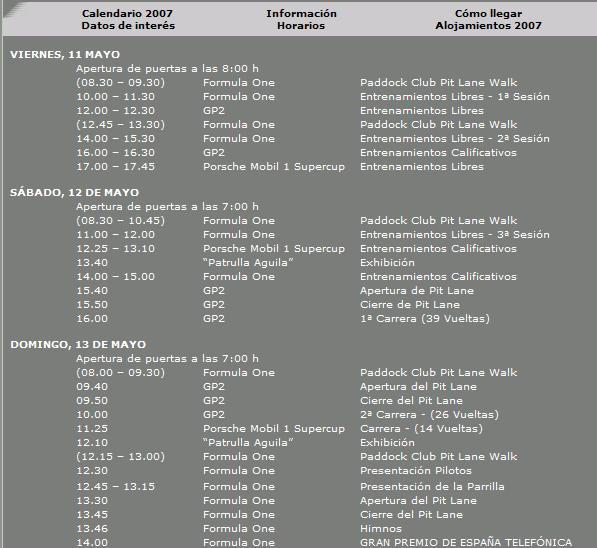
Task: Select the VIERNES, 11 MAYO heading
Action: tap(65, 54)
